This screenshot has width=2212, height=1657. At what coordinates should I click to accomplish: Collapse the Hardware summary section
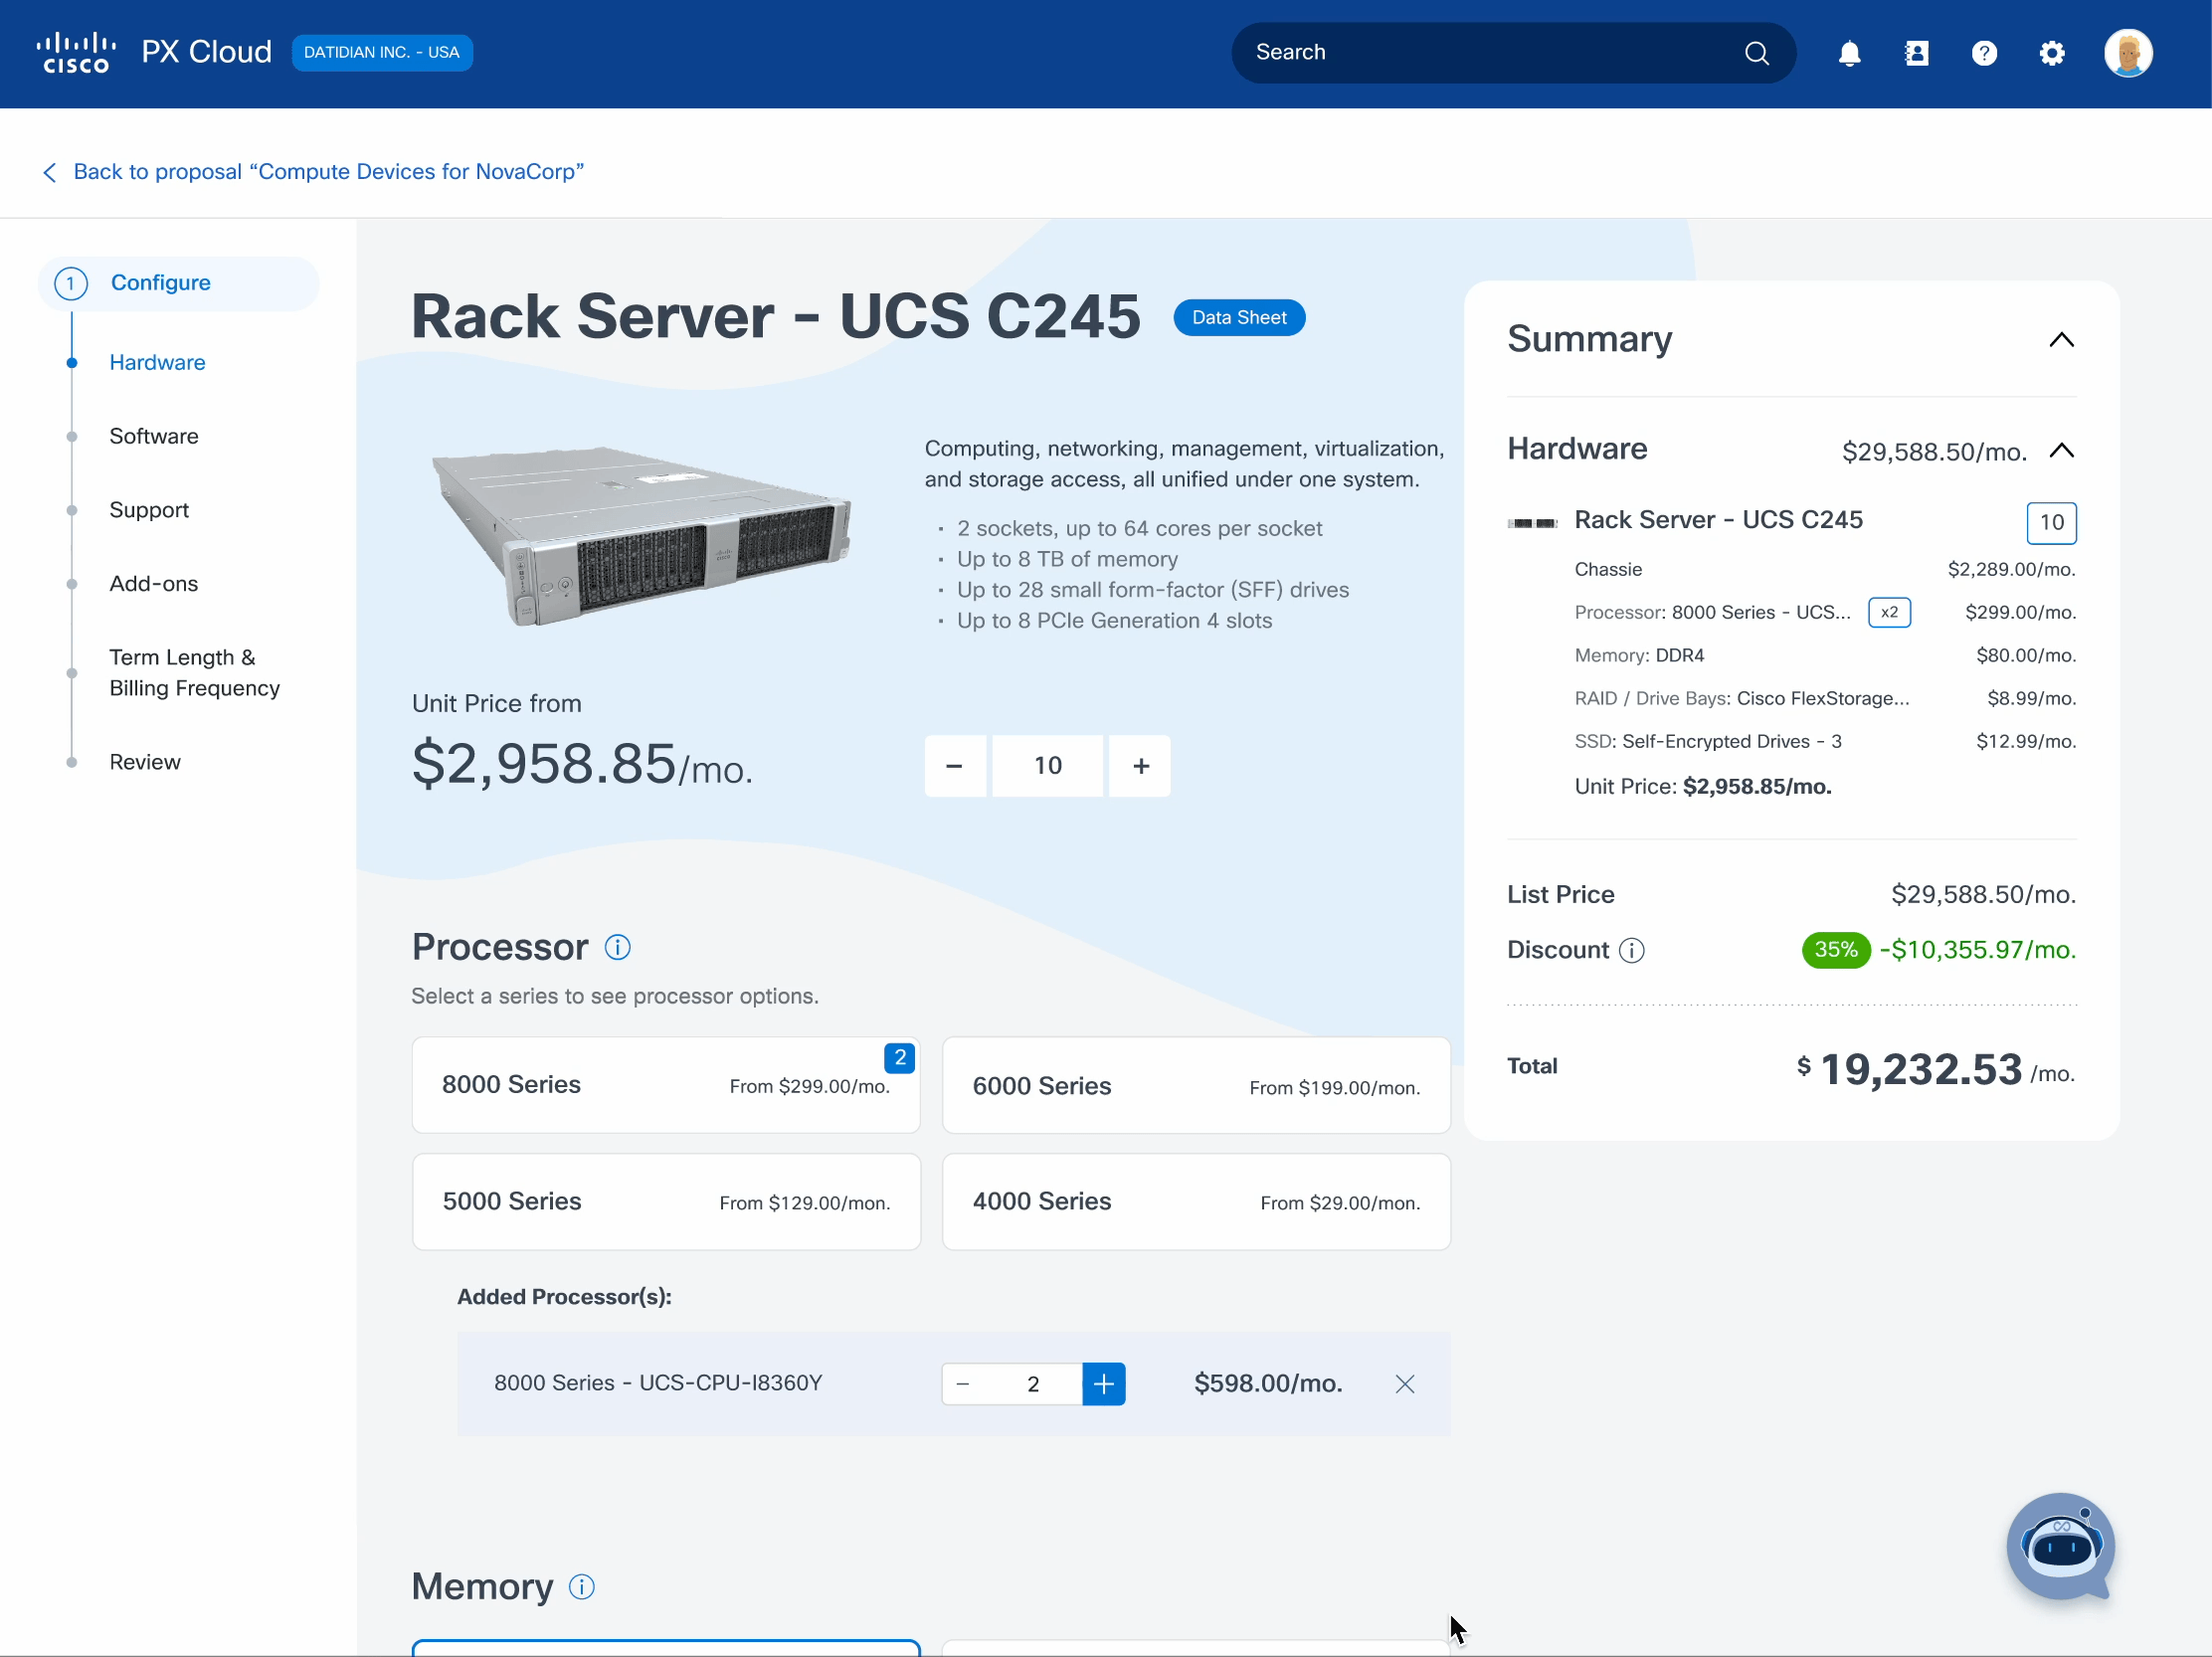(2061, 451)
